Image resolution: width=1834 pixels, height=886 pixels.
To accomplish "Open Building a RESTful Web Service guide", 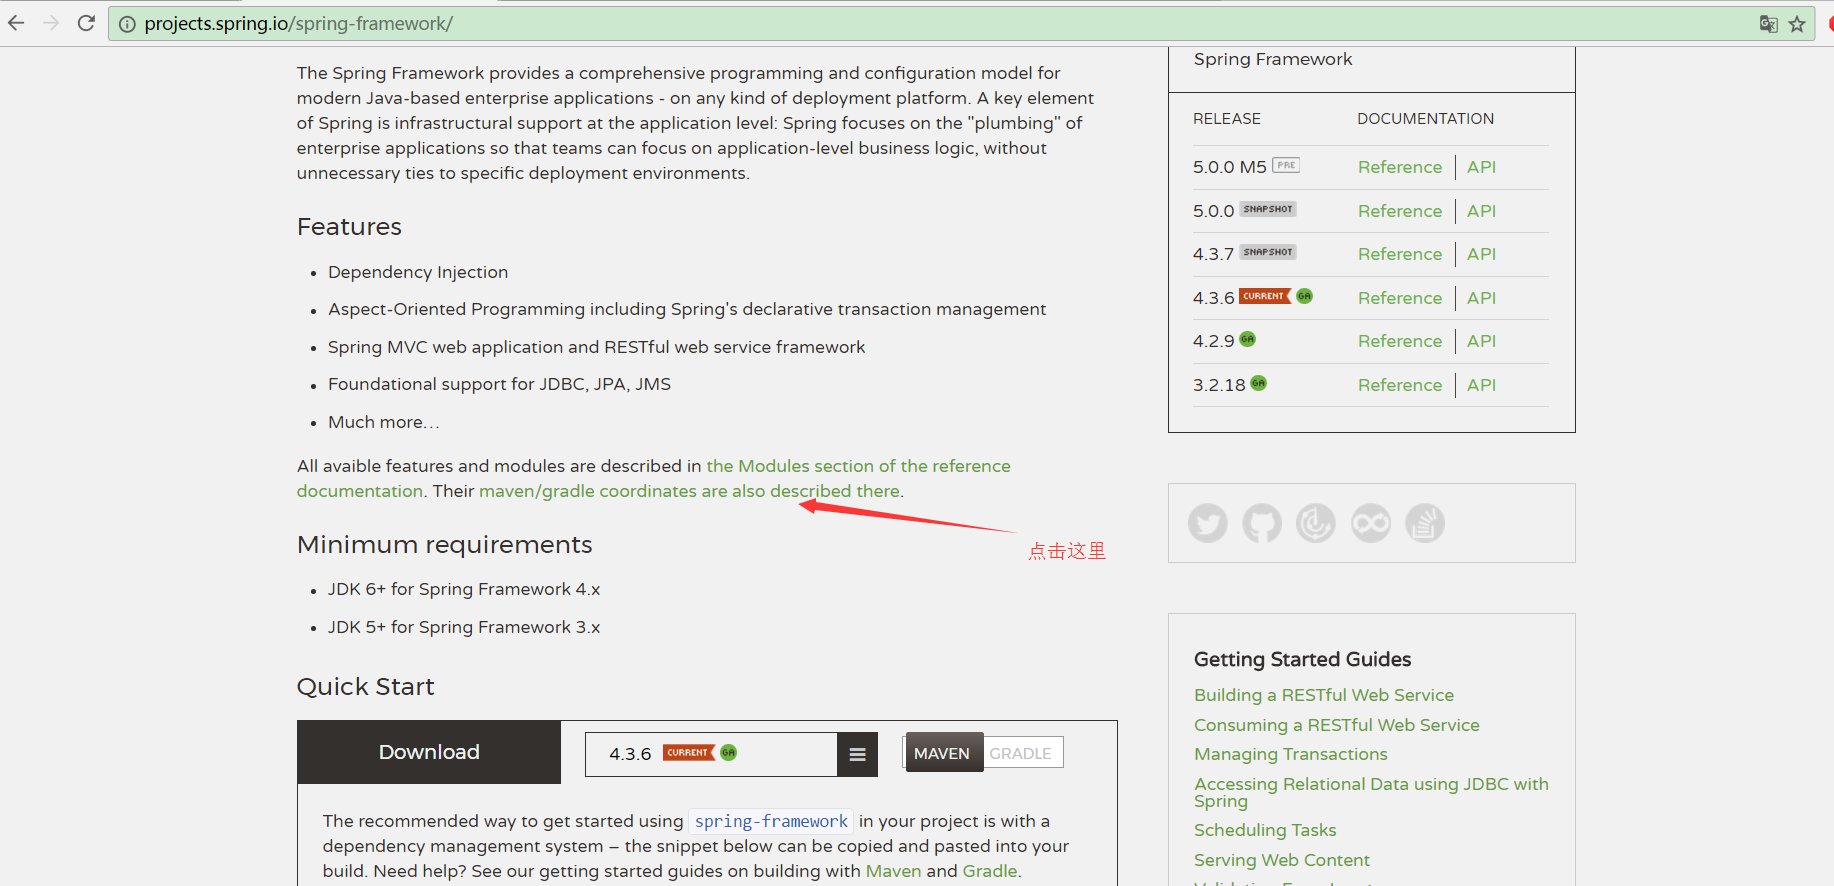I will (x=1324, y=695).
